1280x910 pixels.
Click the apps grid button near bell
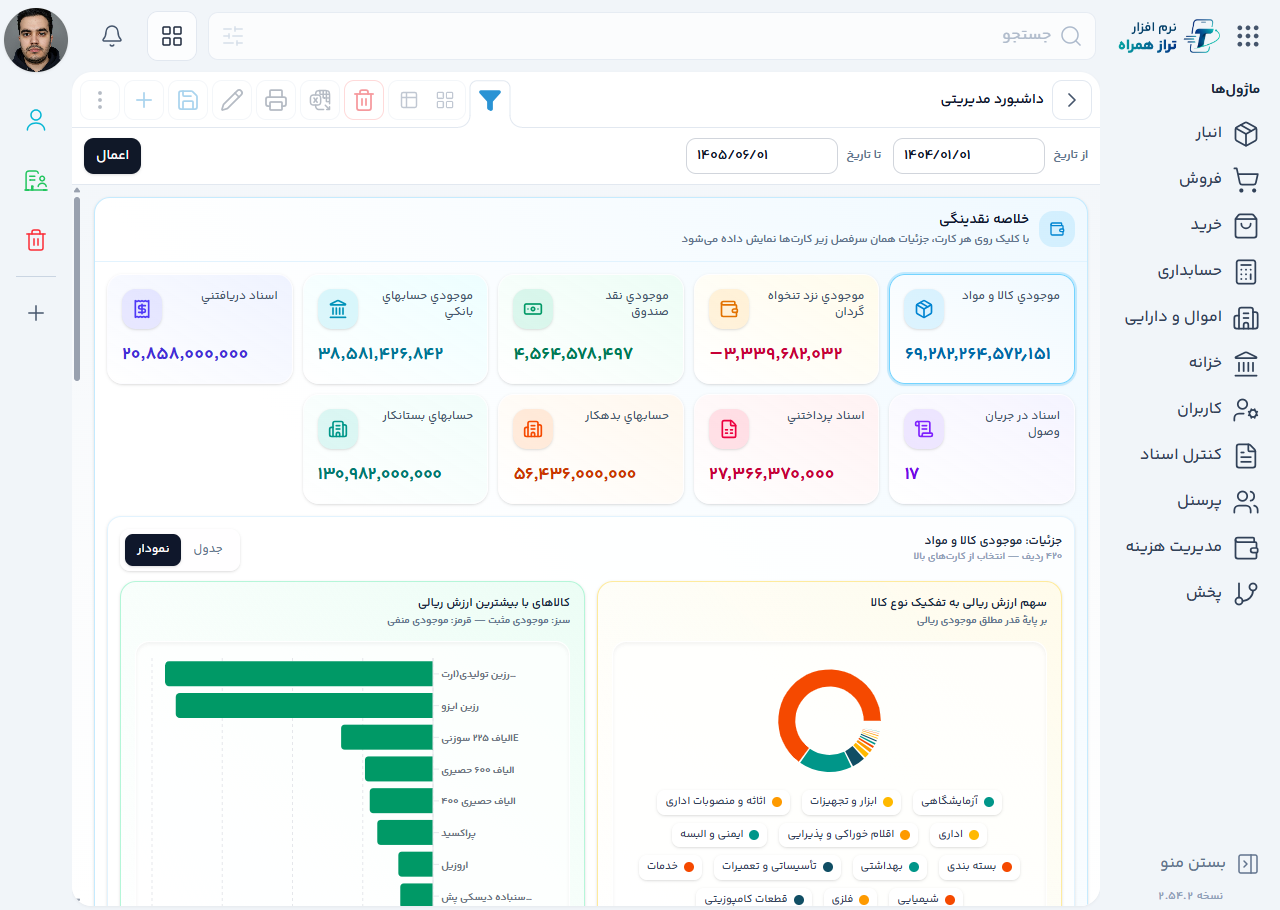172,36
